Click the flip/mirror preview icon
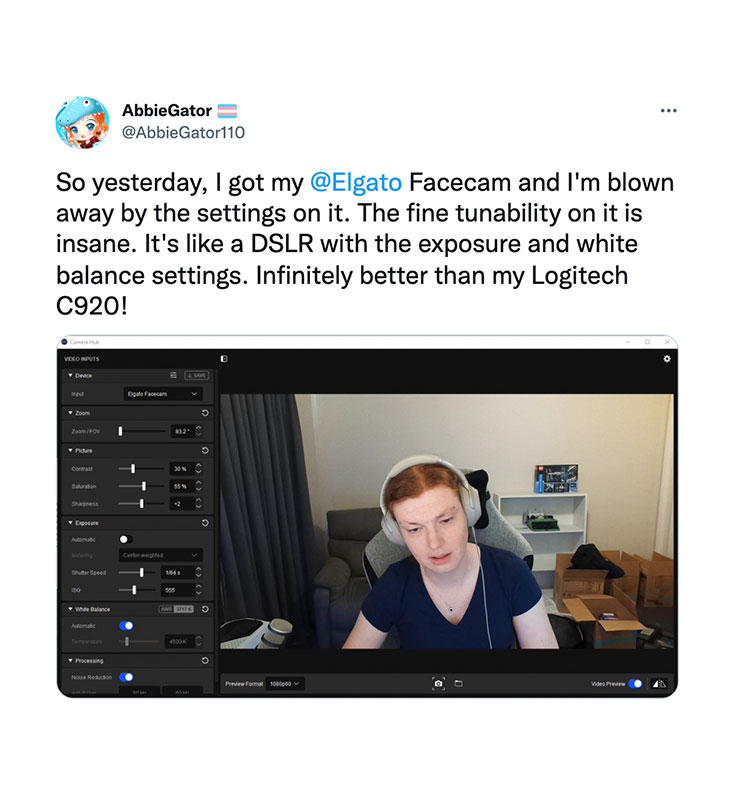This screenshot has height=792, width=730. 659,683
